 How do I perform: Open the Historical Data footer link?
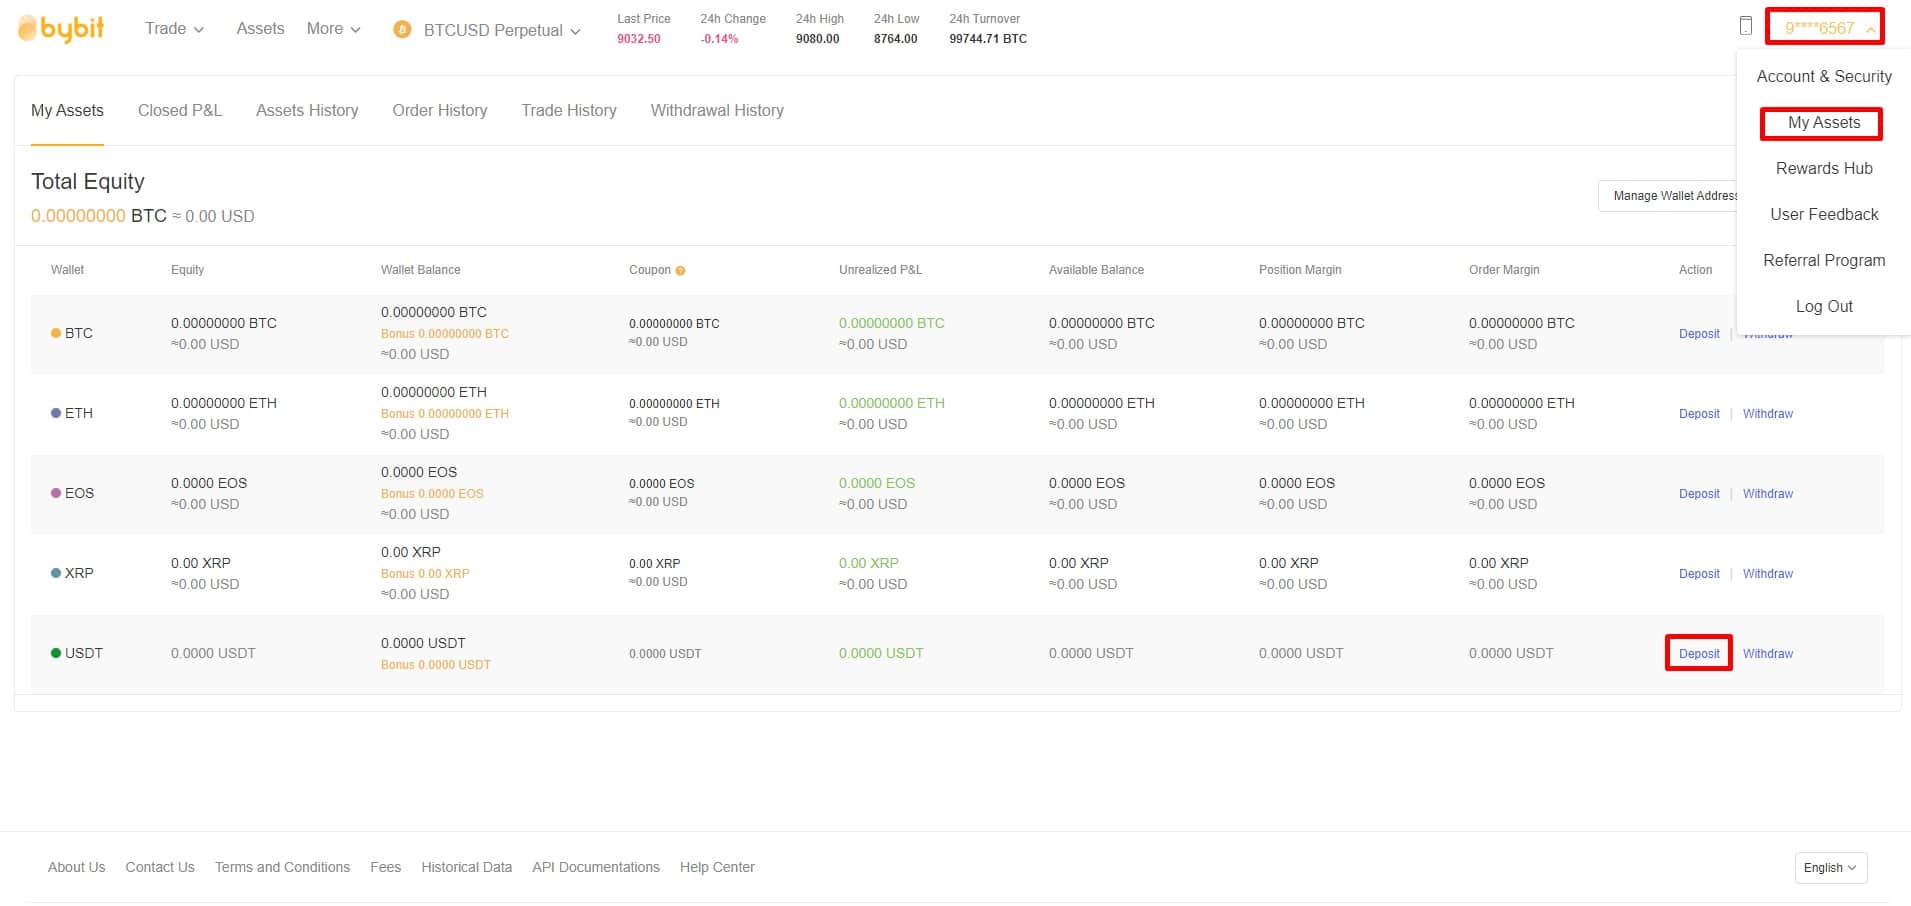coord(466,867)
